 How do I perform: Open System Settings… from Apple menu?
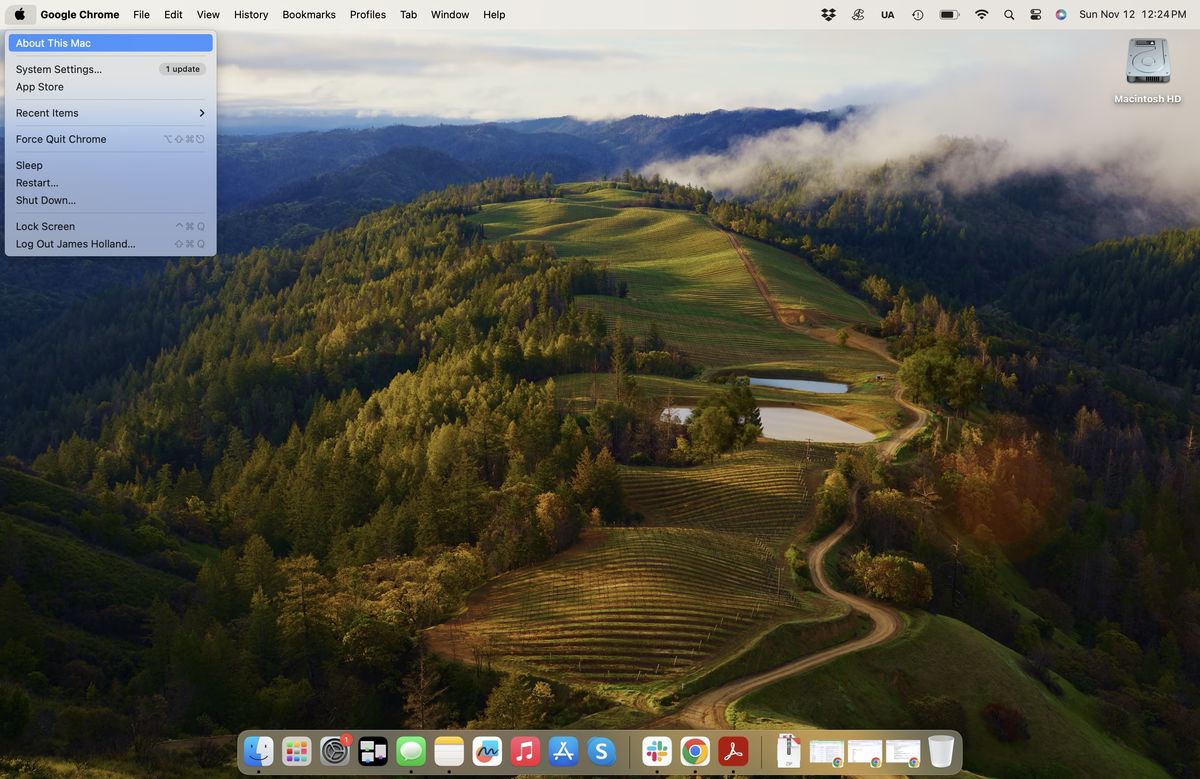click(x=110, y=69)
